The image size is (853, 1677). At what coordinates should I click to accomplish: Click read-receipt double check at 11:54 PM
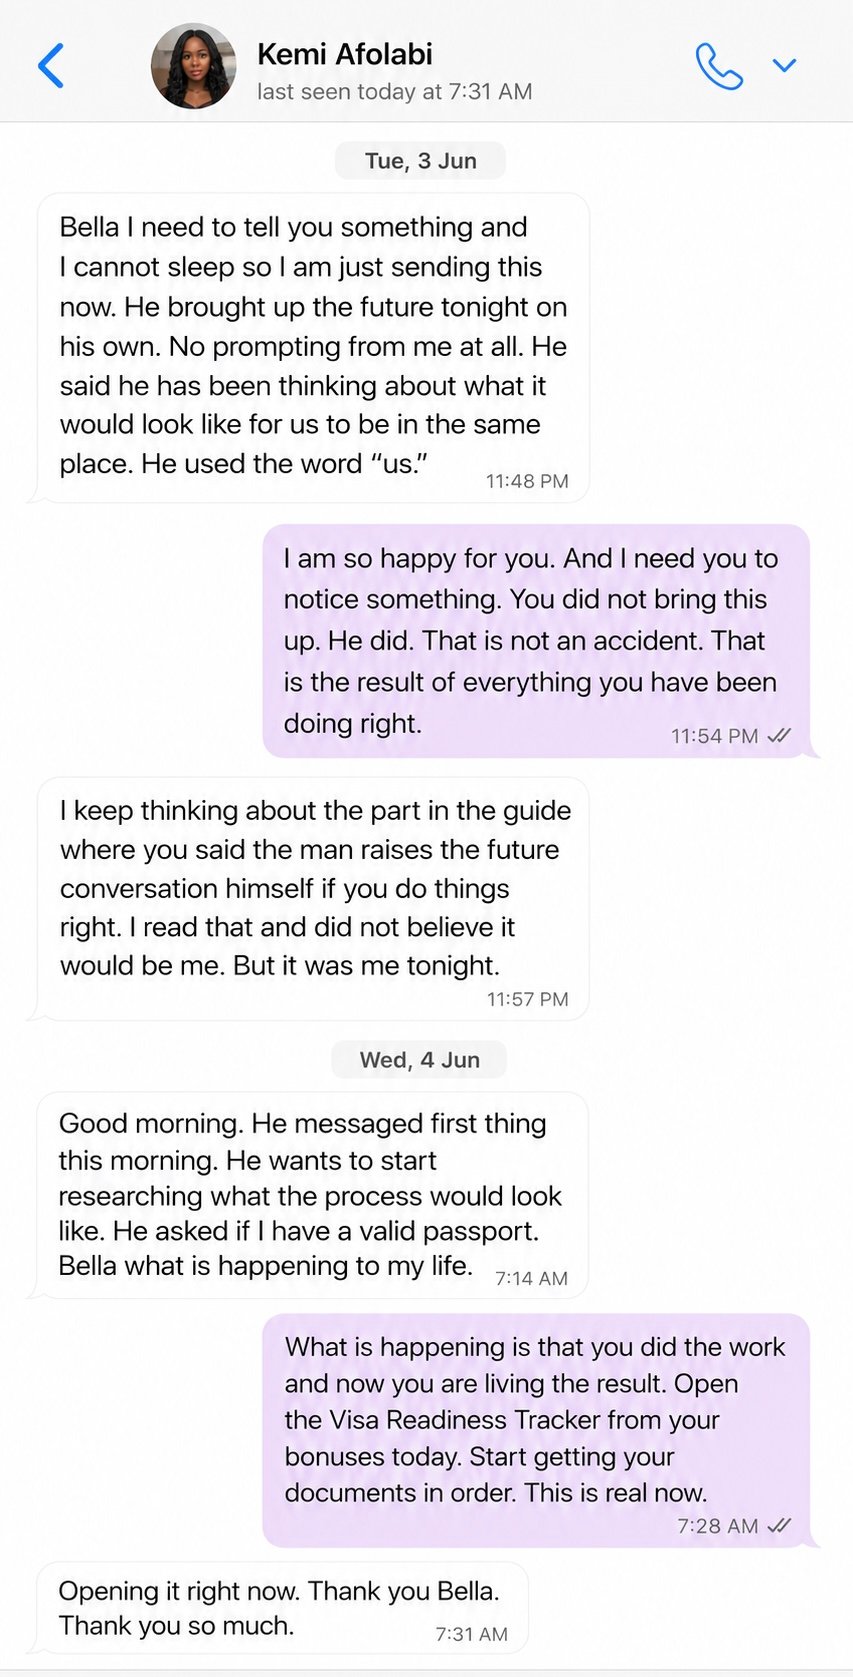(779, 736)
